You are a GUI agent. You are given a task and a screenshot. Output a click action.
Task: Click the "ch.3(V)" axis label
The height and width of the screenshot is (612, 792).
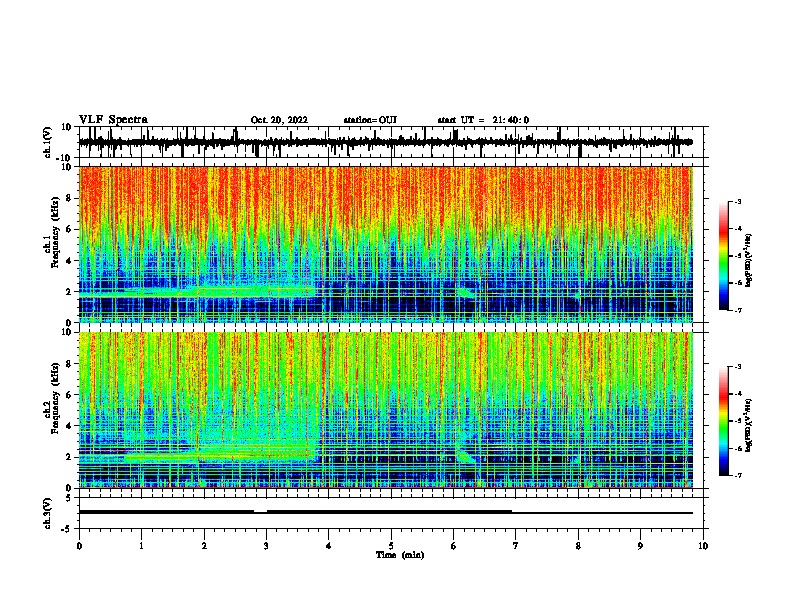[x=48, y=513]
